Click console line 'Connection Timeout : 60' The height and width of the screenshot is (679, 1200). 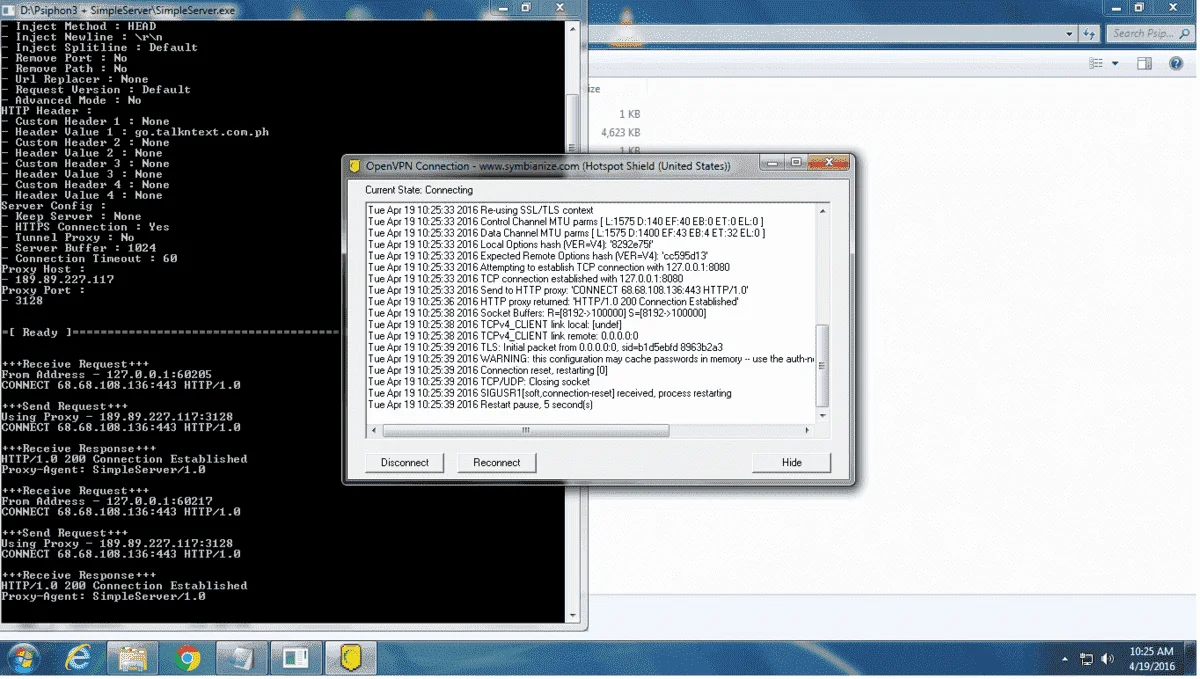89,259
